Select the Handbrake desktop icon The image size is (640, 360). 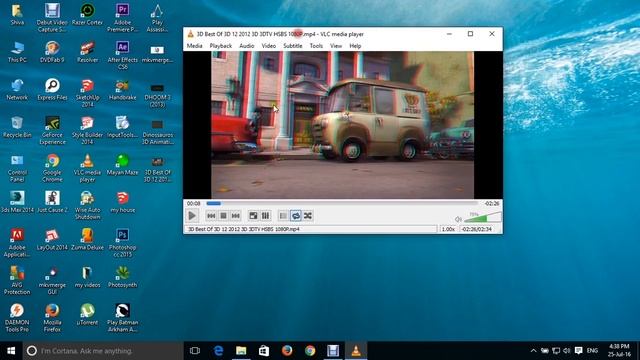tap(122, 89)
